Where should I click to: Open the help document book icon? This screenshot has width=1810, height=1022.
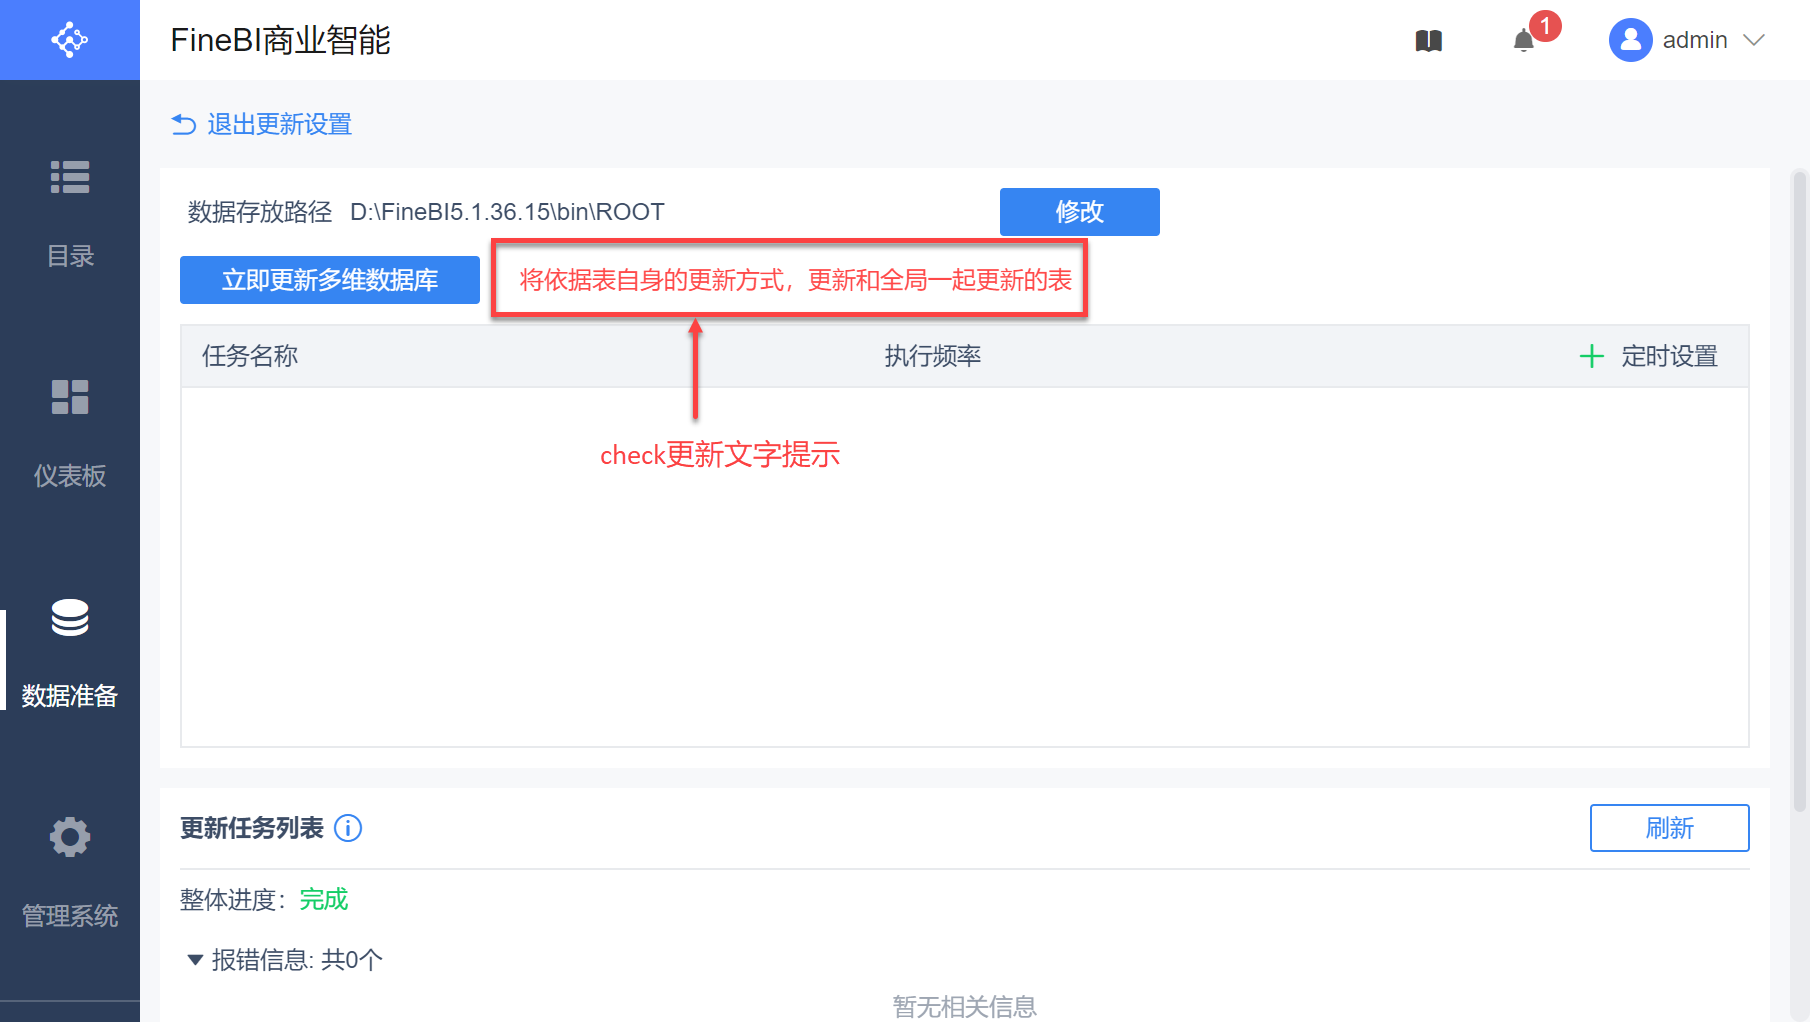(1429, 40)
